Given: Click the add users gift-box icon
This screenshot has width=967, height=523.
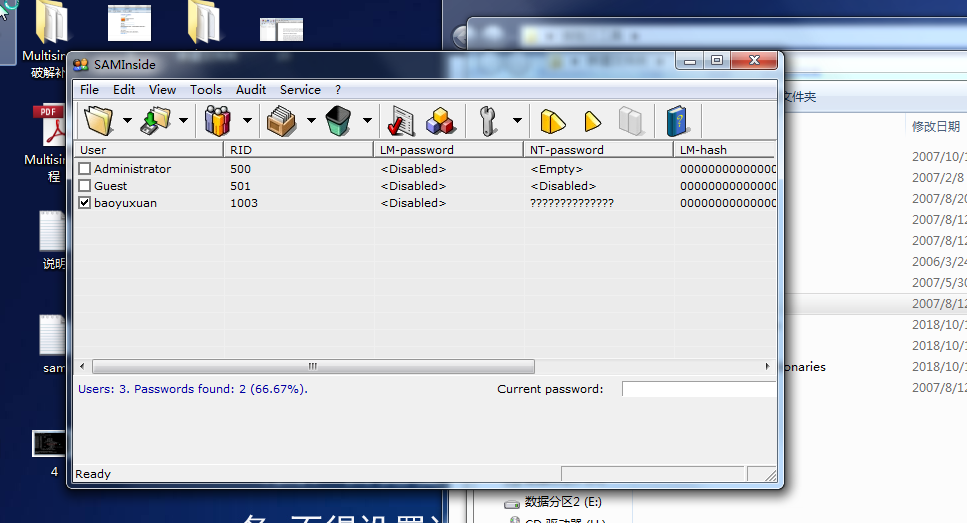Looking at the screenshot, I should coord(218,120).
